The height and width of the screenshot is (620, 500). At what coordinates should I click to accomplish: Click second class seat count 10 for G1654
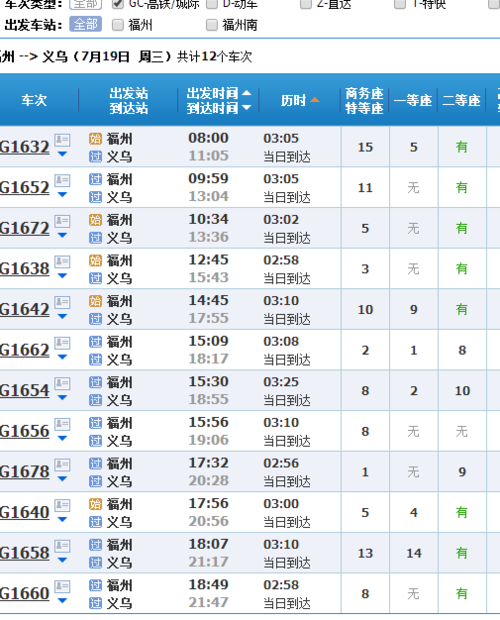[x=462, y=391]
